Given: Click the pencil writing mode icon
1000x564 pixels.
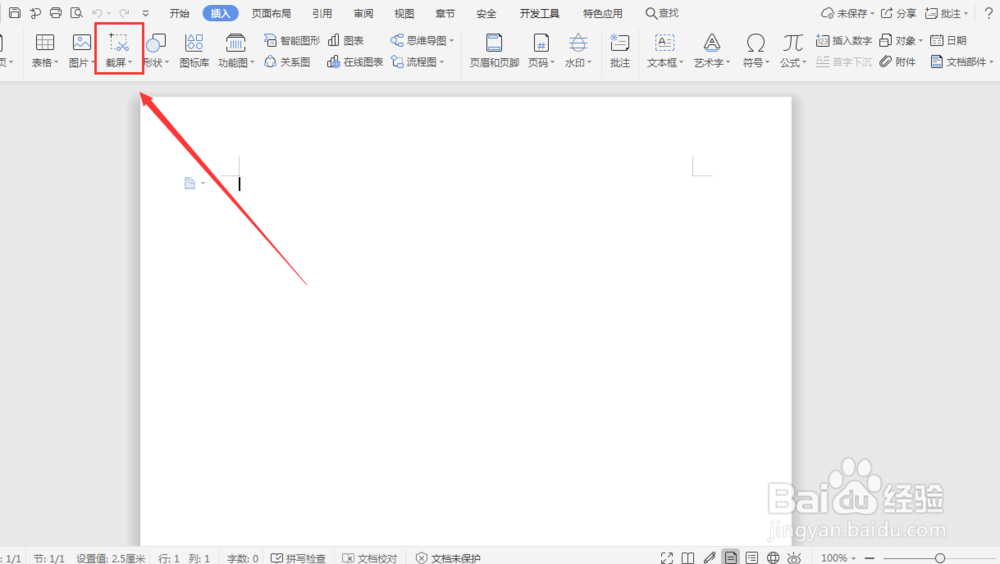Looking at the screenshot, I should click(x=709, y=558).
